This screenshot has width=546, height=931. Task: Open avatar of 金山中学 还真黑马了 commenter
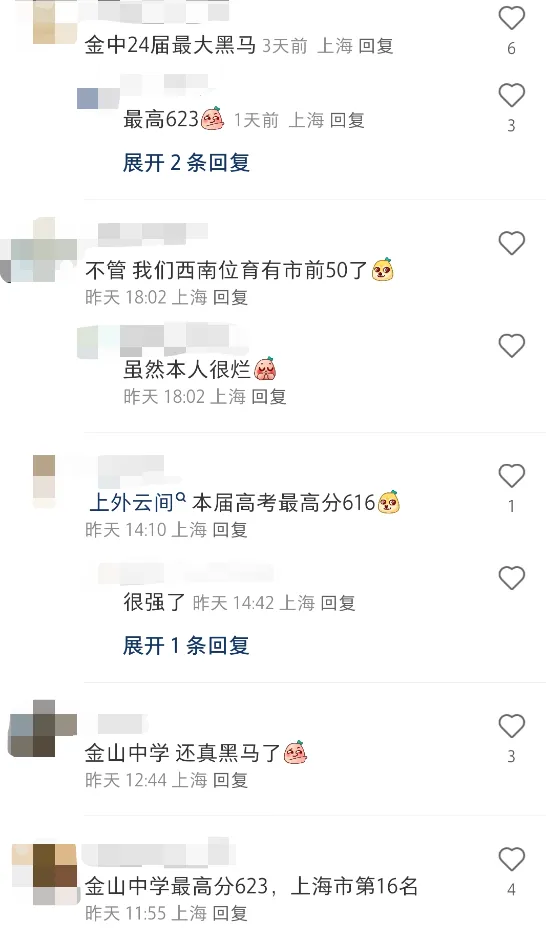(43, 729)
